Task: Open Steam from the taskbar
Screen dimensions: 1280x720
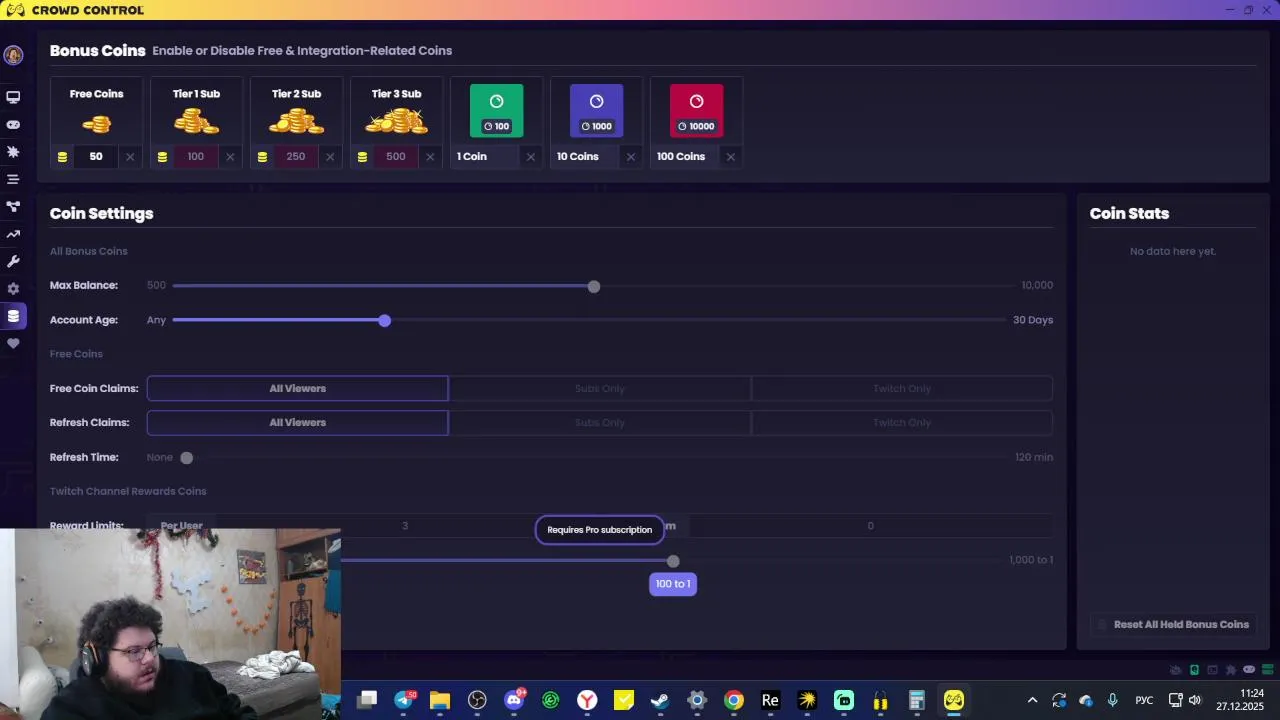Action: pos(660,700)
